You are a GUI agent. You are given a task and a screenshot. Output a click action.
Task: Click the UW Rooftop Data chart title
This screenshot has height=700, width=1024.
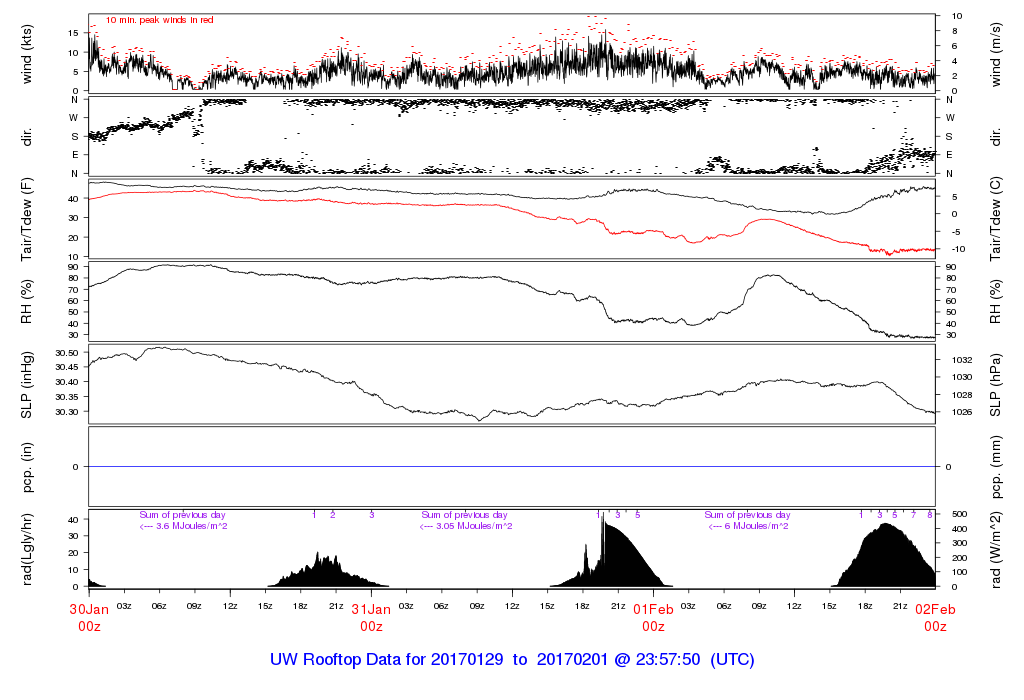(x=512, y=660)
